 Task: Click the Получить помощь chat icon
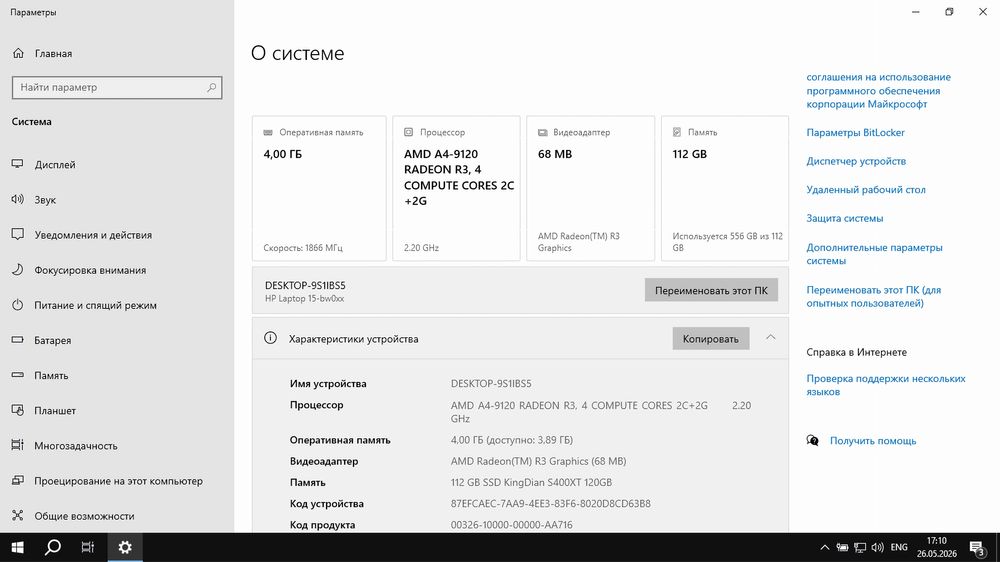click(x=812, y=440)
